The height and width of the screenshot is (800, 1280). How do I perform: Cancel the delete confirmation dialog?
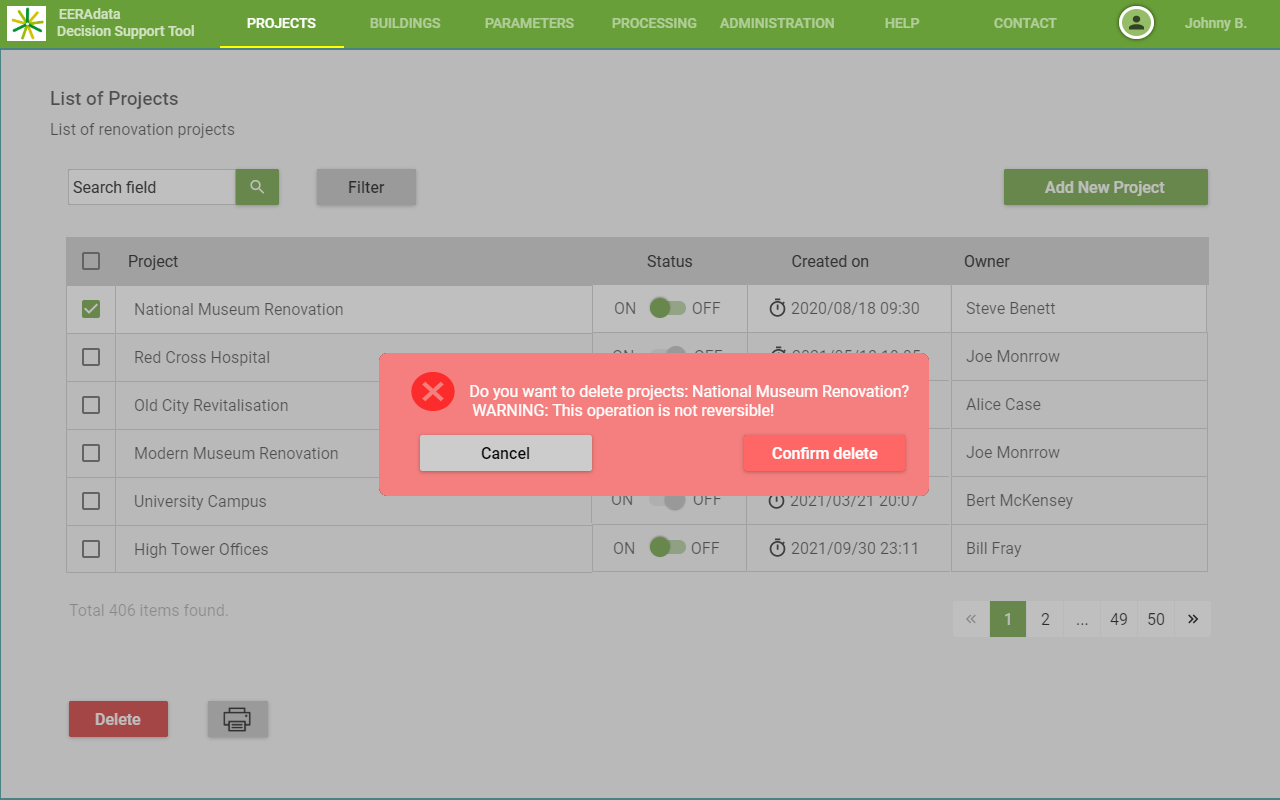click(x=505, y=453)
